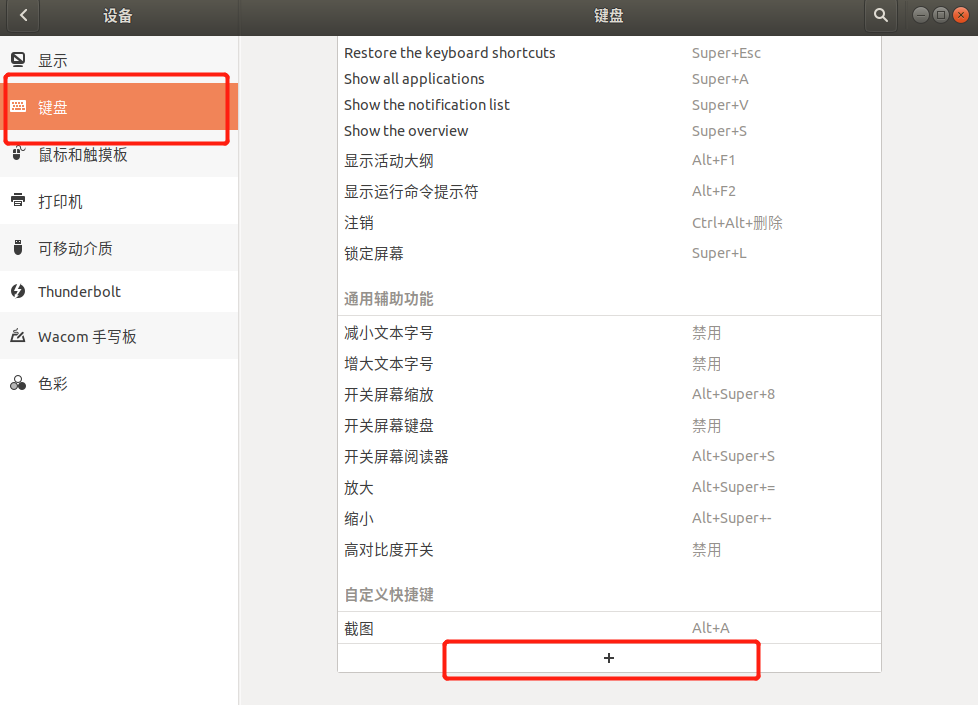The height and width of the screenshot is (705, 978).
Task: Open the 显示 settings panel
Action: pos(119,60)
